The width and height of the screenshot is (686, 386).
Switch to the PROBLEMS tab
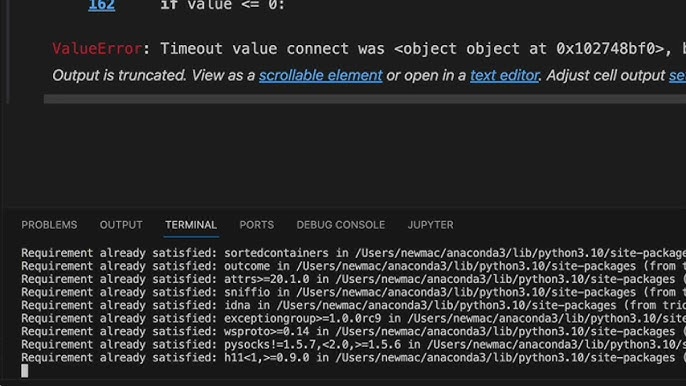pyautogui.click(x=49, y=225)
